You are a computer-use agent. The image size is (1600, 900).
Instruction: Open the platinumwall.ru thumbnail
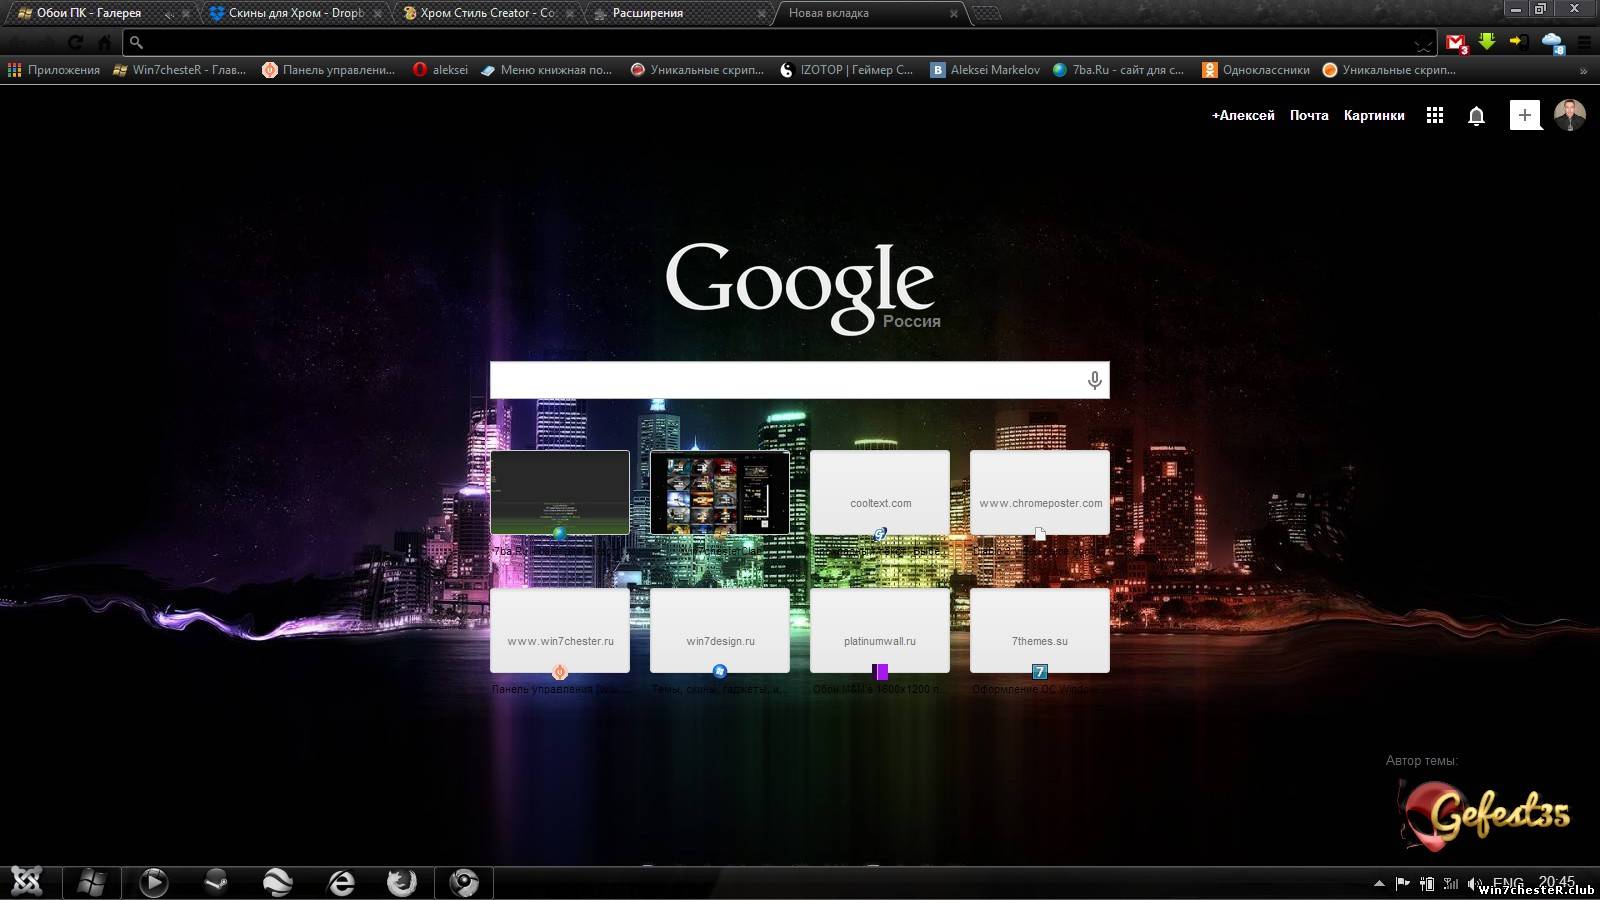(880, 630)
